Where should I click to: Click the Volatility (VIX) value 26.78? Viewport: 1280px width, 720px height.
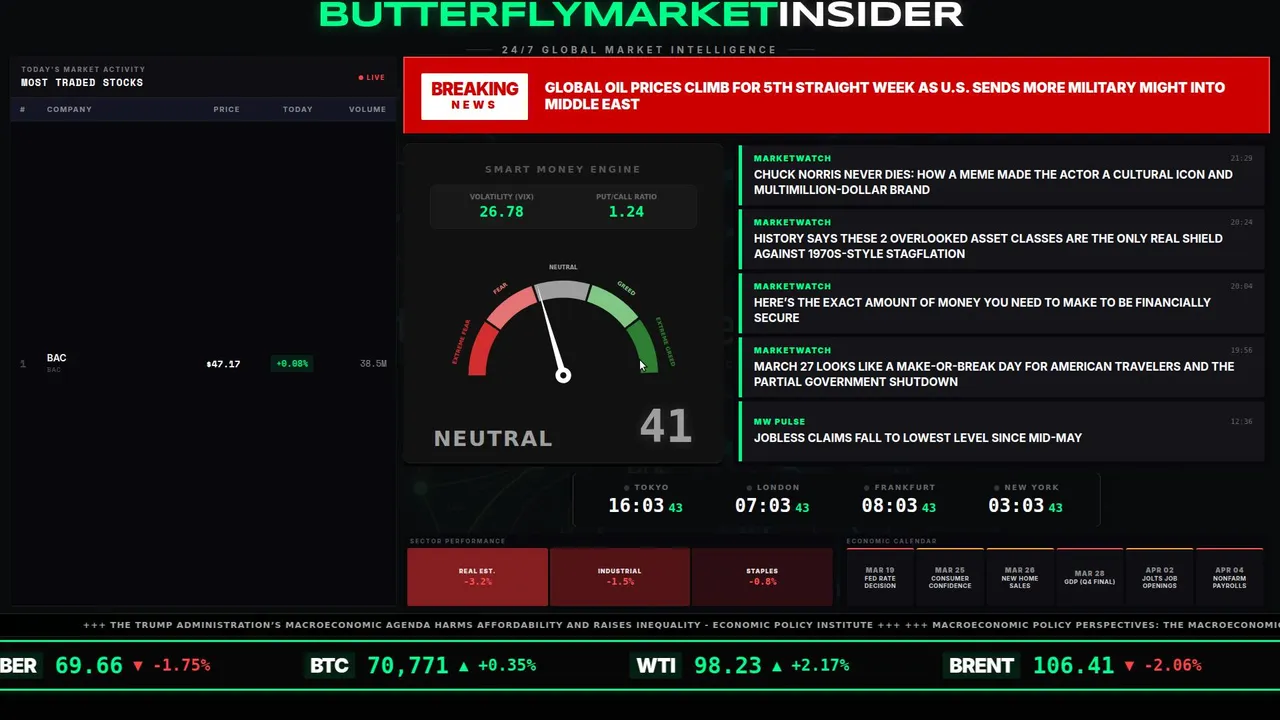coord(501,212)
